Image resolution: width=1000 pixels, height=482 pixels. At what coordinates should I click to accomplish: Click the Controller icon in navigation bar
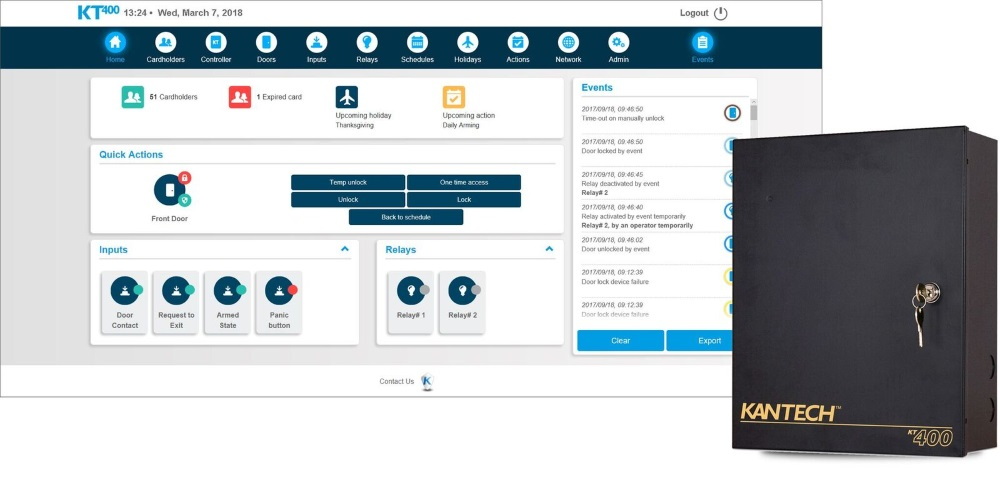coord(216,43)
